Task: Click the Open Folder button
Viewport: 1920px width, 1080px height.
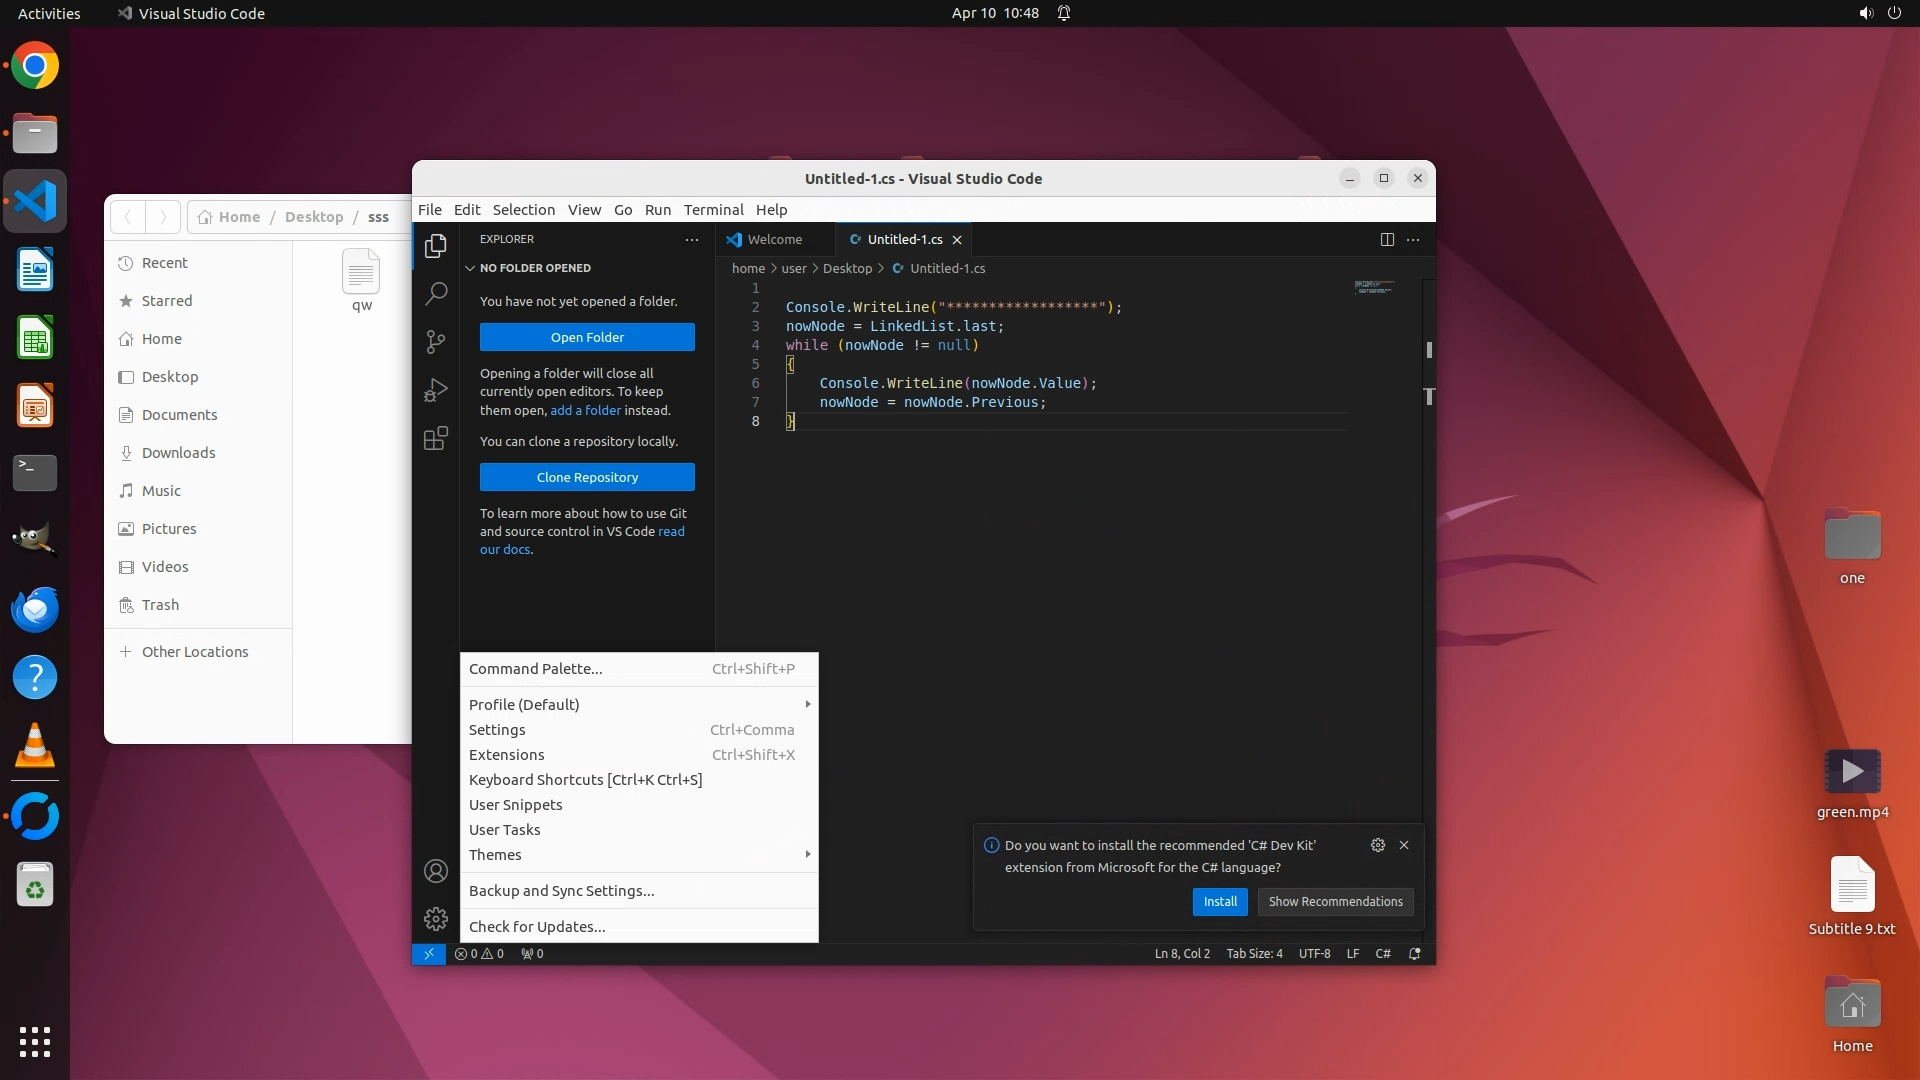Action: click(x=587, y=337)
